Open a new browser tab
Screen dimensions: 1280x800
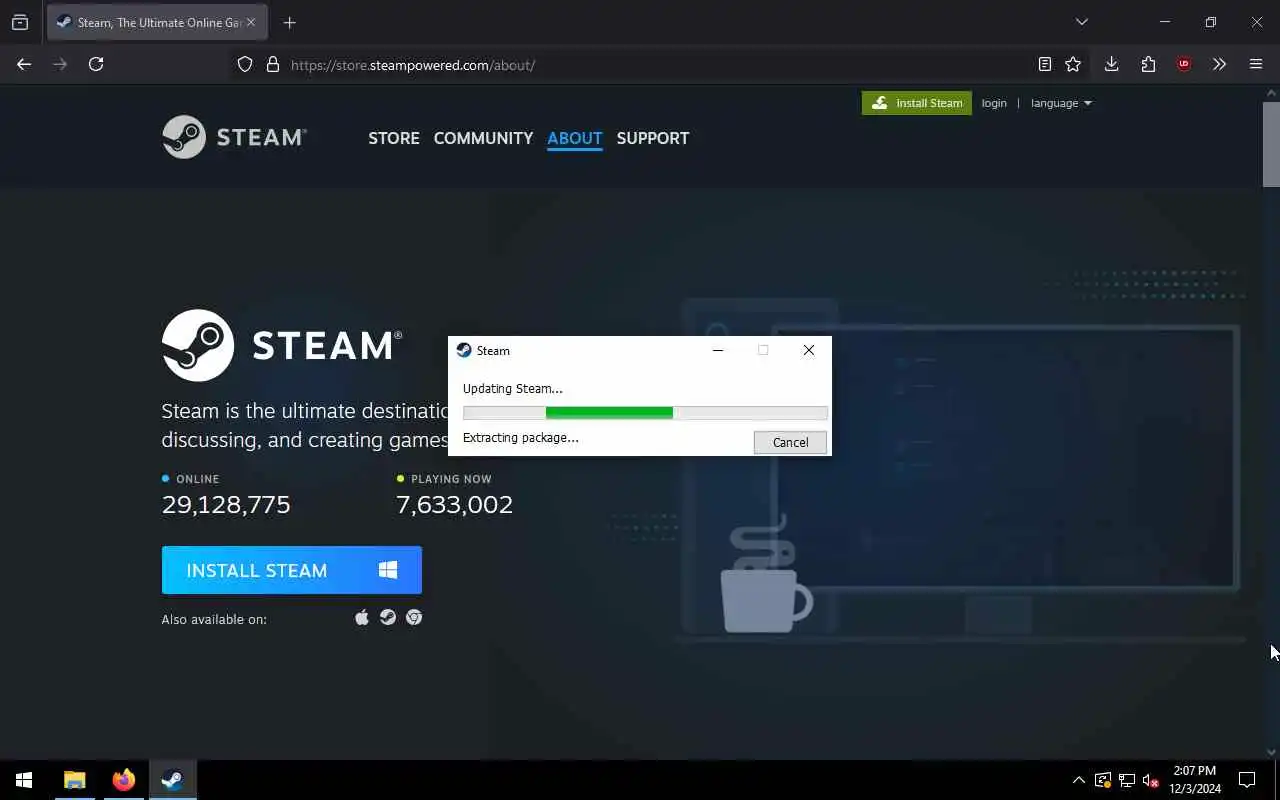pyautogui.click(x=289, y=22)
